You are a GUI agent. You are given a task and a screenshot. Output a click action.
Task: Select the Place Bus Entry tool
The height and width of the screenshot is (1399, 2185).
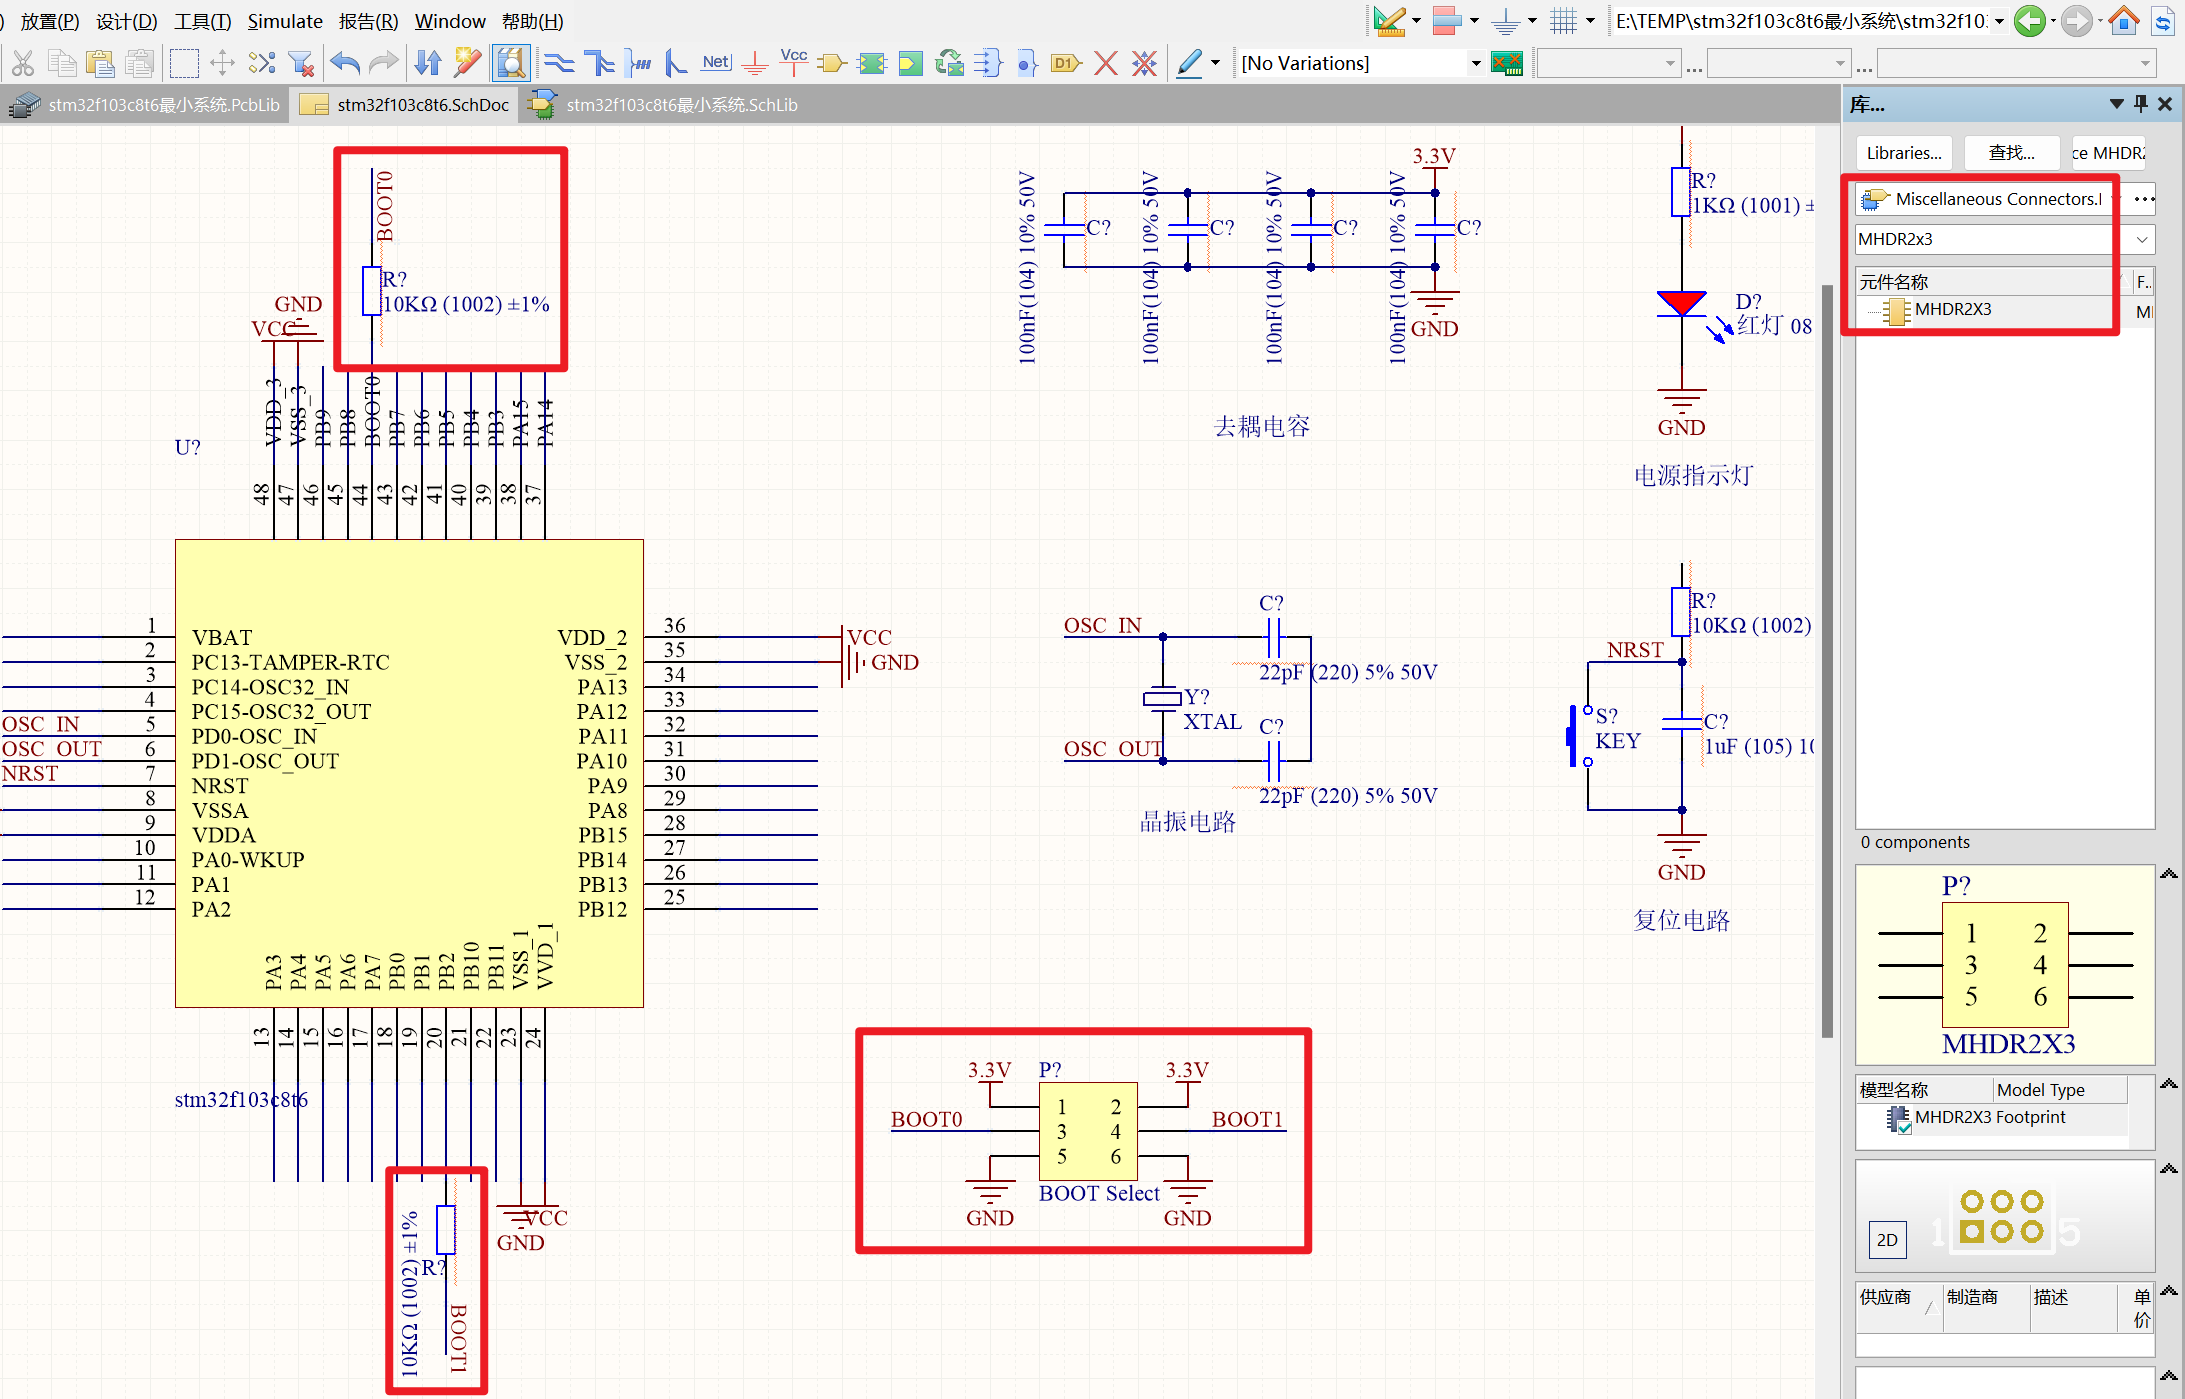pos(677,64)
